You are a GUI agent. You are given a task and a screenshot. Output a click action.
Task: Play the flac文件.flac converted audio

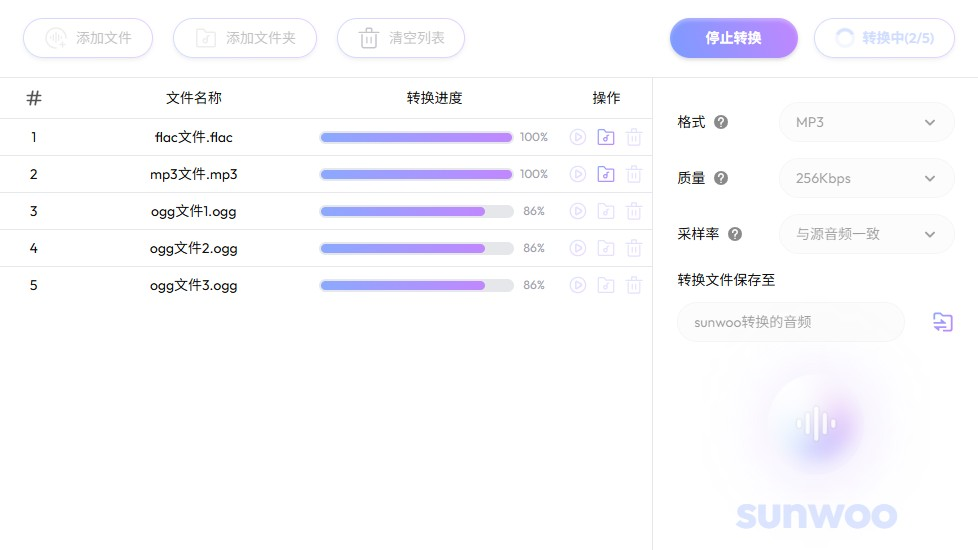(577, 137)
